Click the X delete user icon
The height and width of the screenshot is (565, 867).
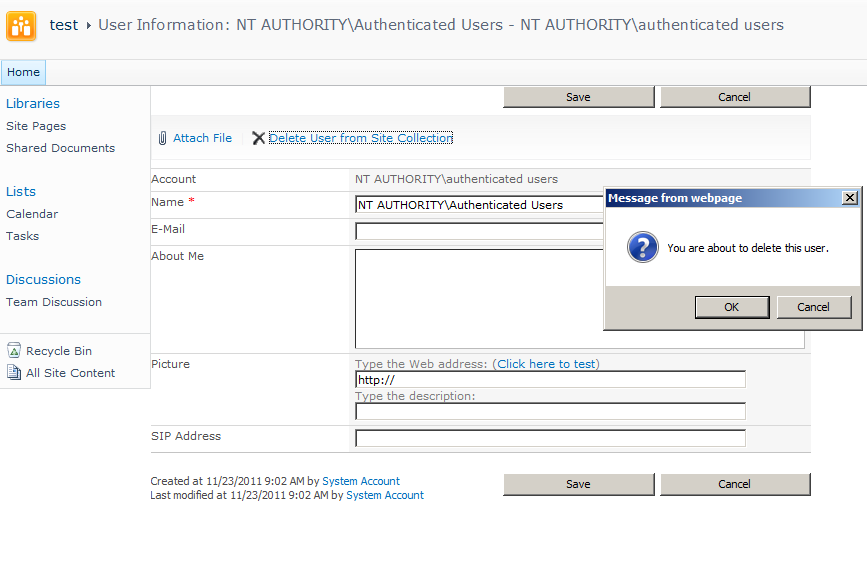coord(258,138)
